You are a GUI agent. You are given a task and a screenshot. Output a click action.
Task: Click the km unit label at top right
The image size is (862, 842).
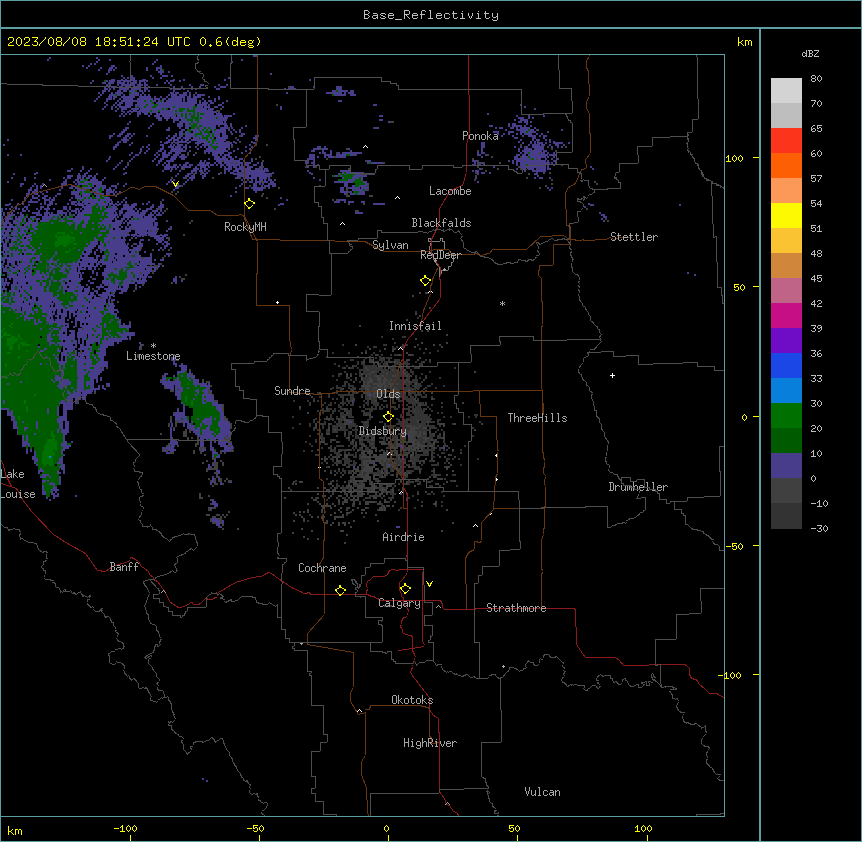click(745, 42)
